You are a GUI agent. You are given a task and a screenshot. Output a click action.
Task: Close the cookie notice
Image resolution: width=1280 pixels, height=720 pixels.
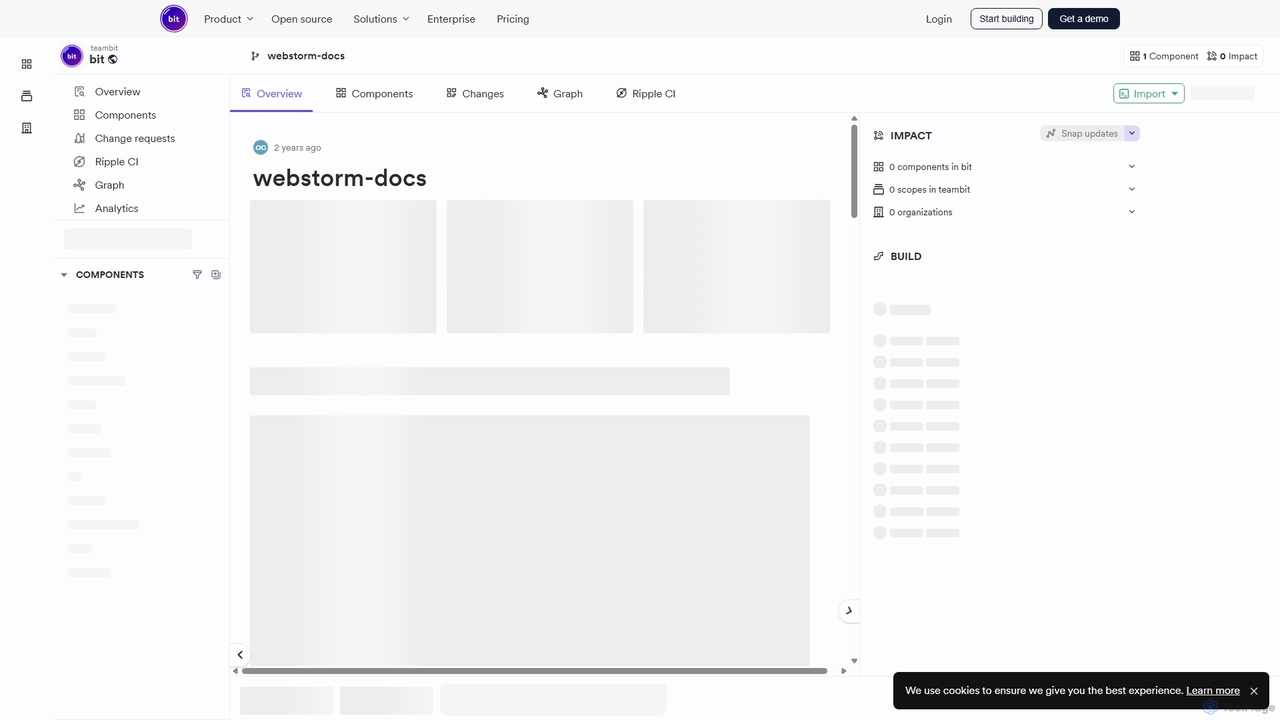click(x=1254, y=691)
